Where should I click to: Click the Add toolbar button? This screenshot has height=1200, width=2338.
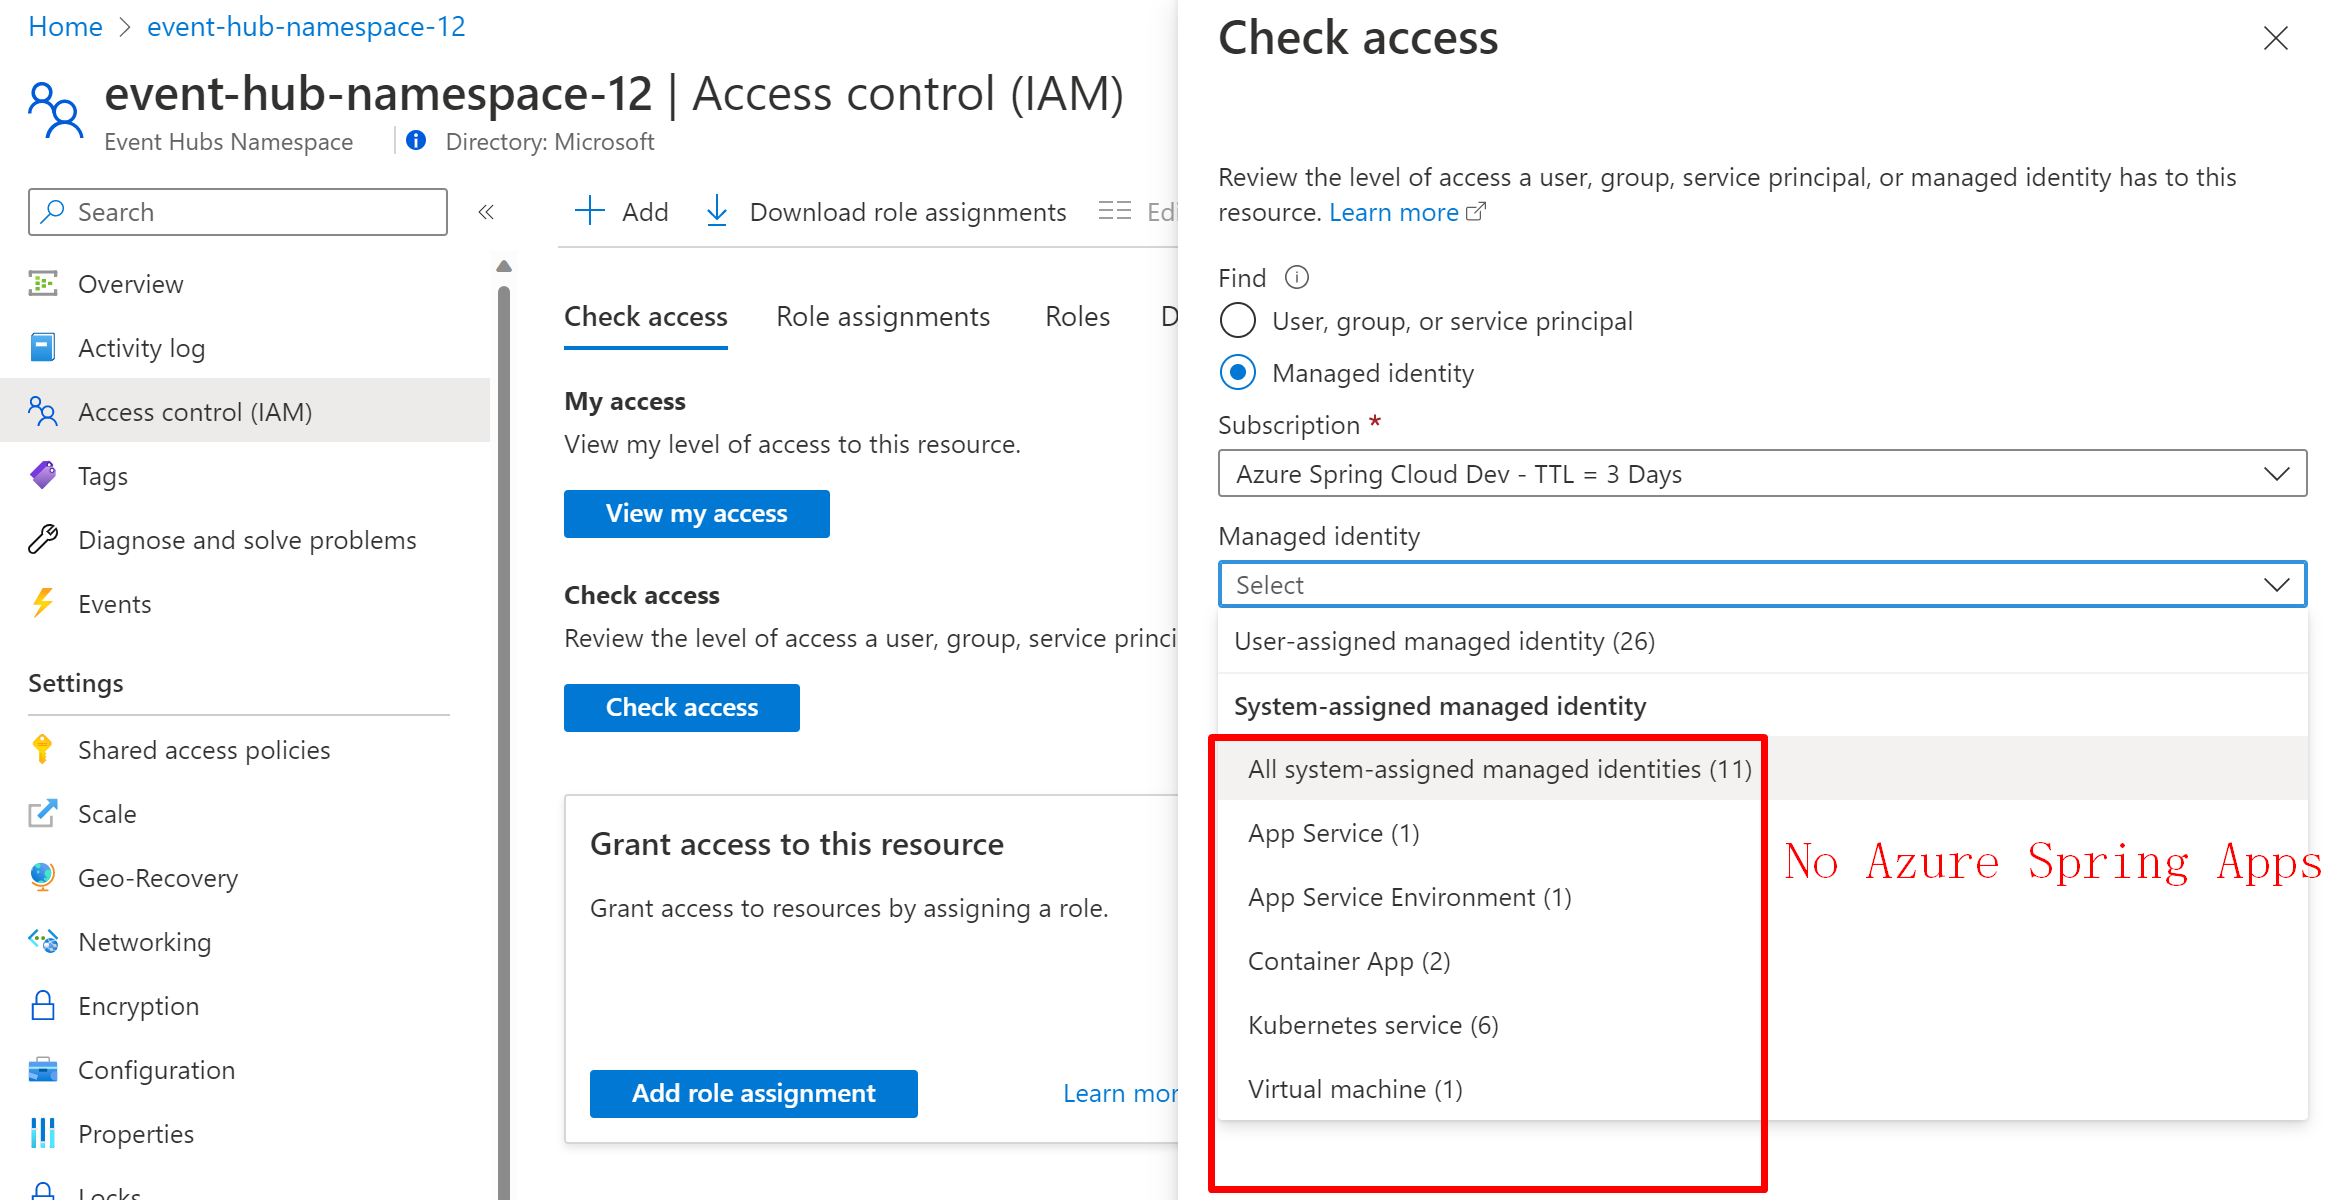[622, 212]
